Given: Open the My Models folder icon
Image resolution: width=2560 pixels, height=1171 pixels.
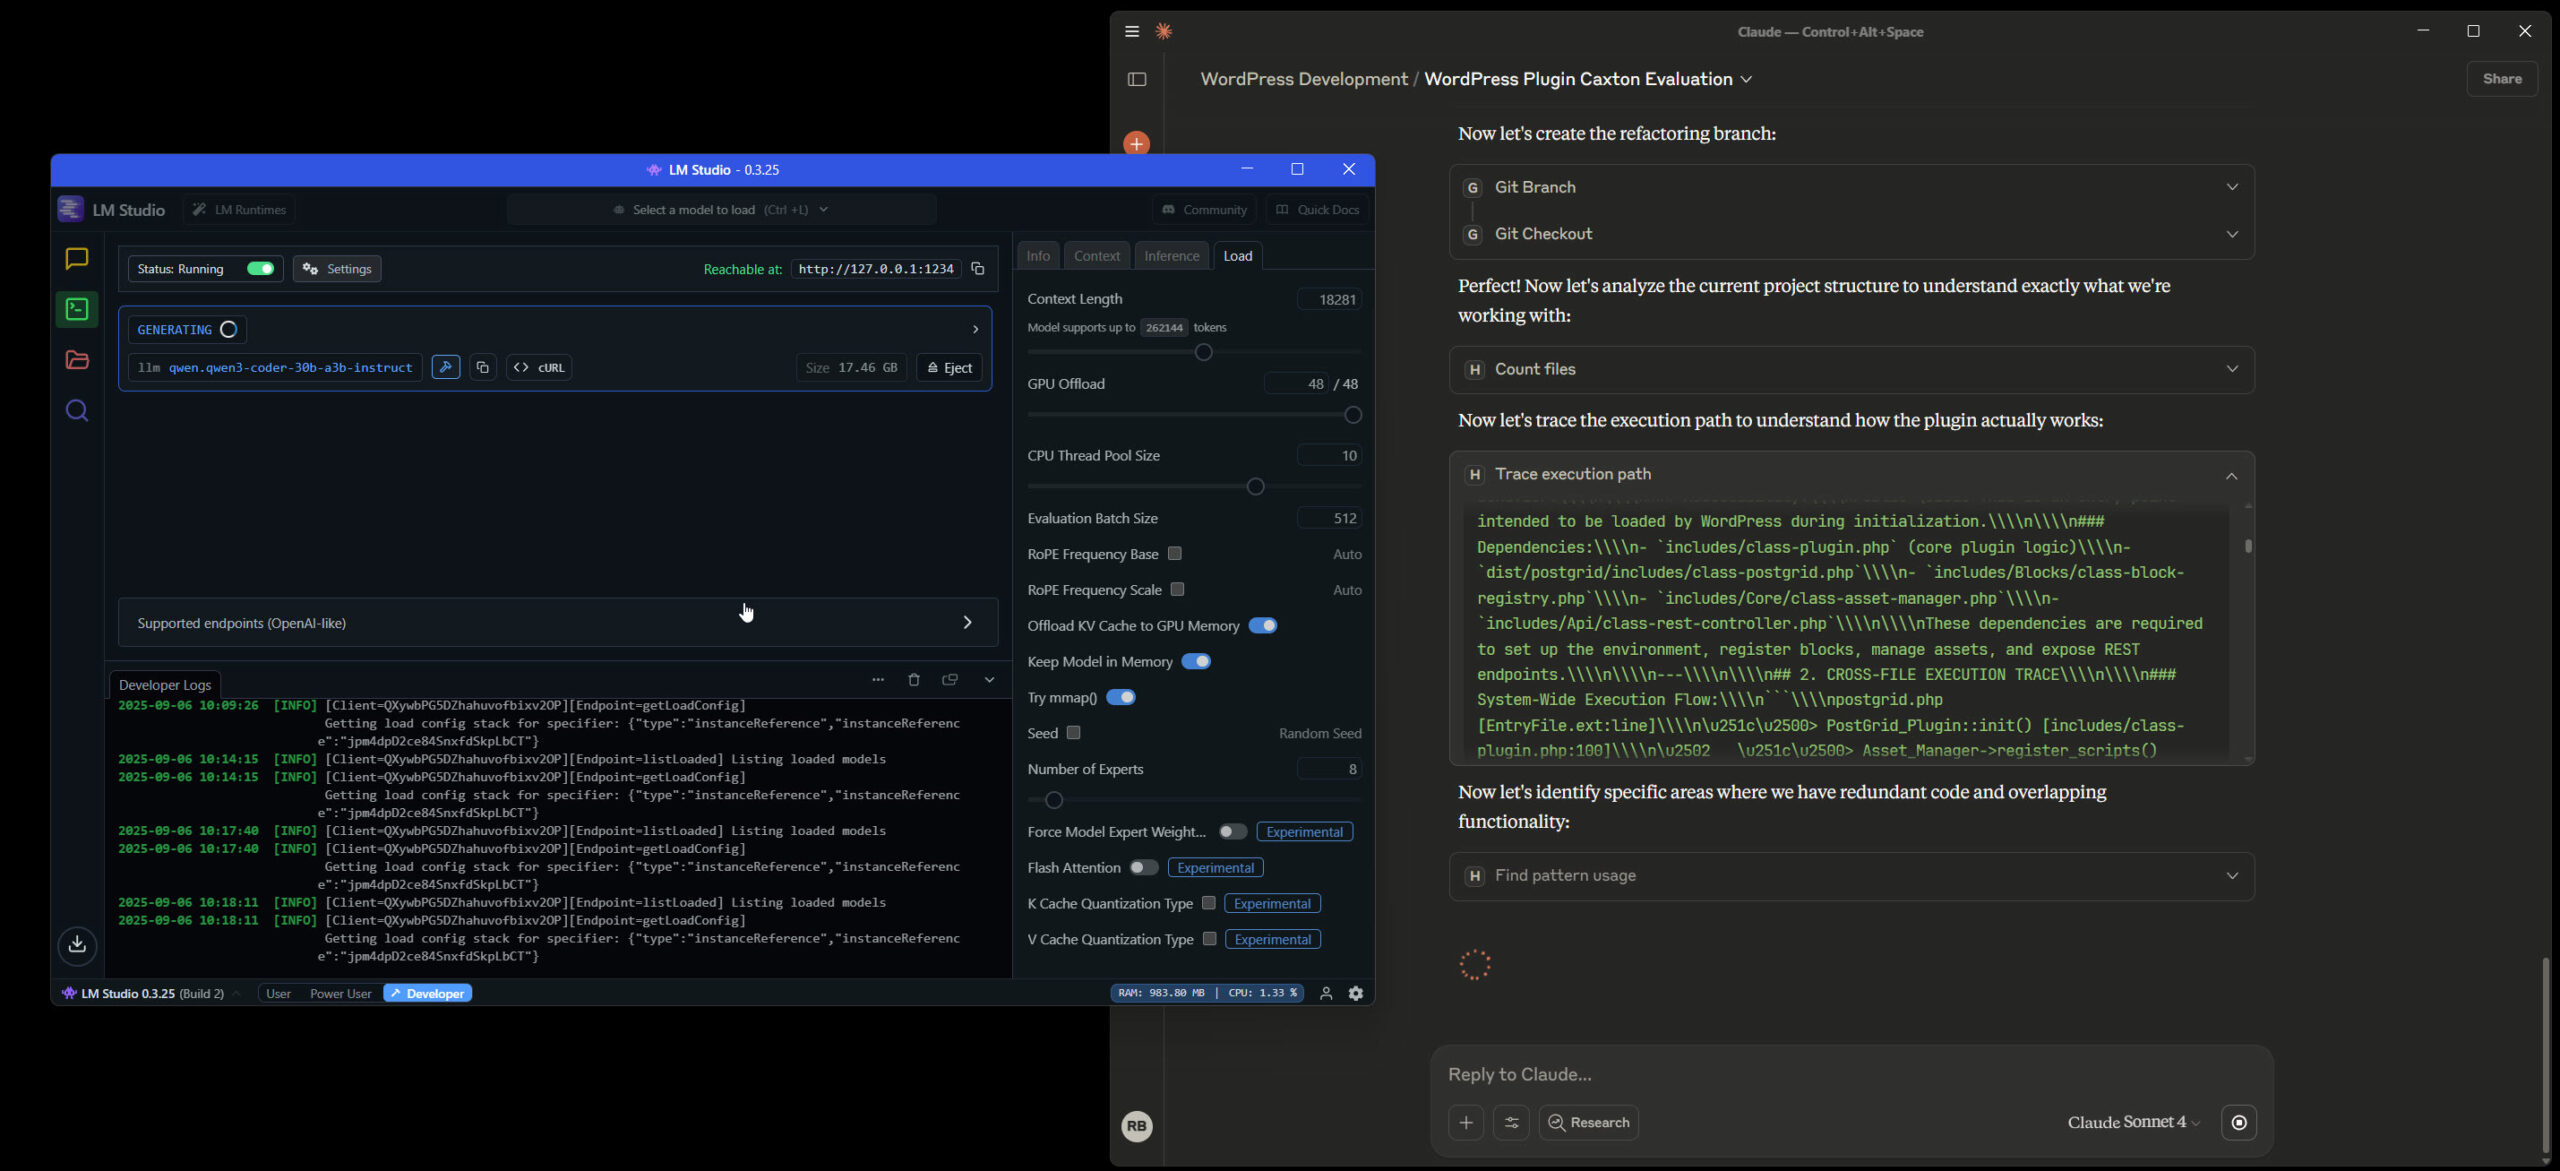Looking at the screenshot, I should [x=77, y=360].
